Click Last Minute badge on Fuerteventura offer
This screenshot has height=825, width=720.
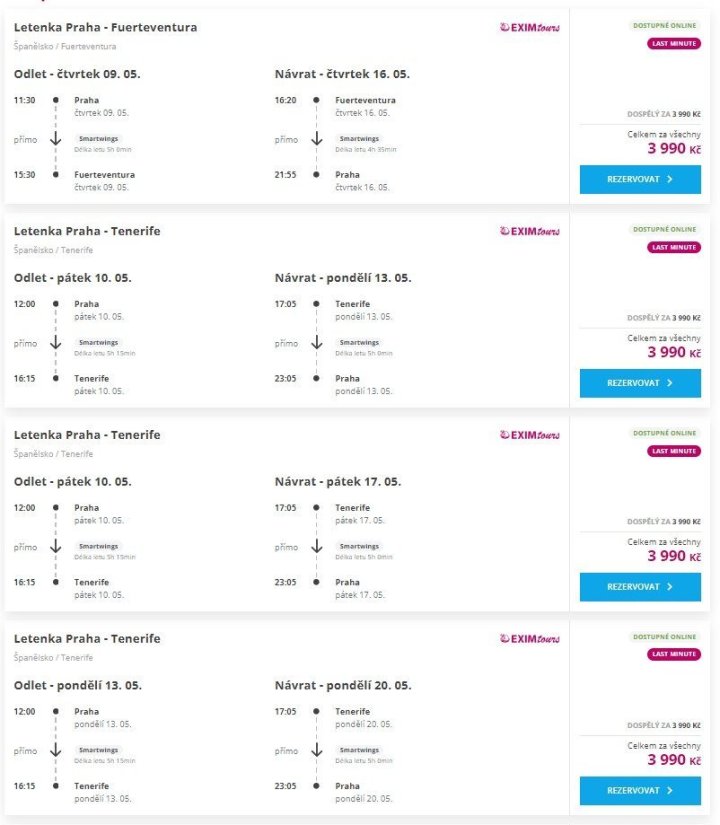[673, 43]
